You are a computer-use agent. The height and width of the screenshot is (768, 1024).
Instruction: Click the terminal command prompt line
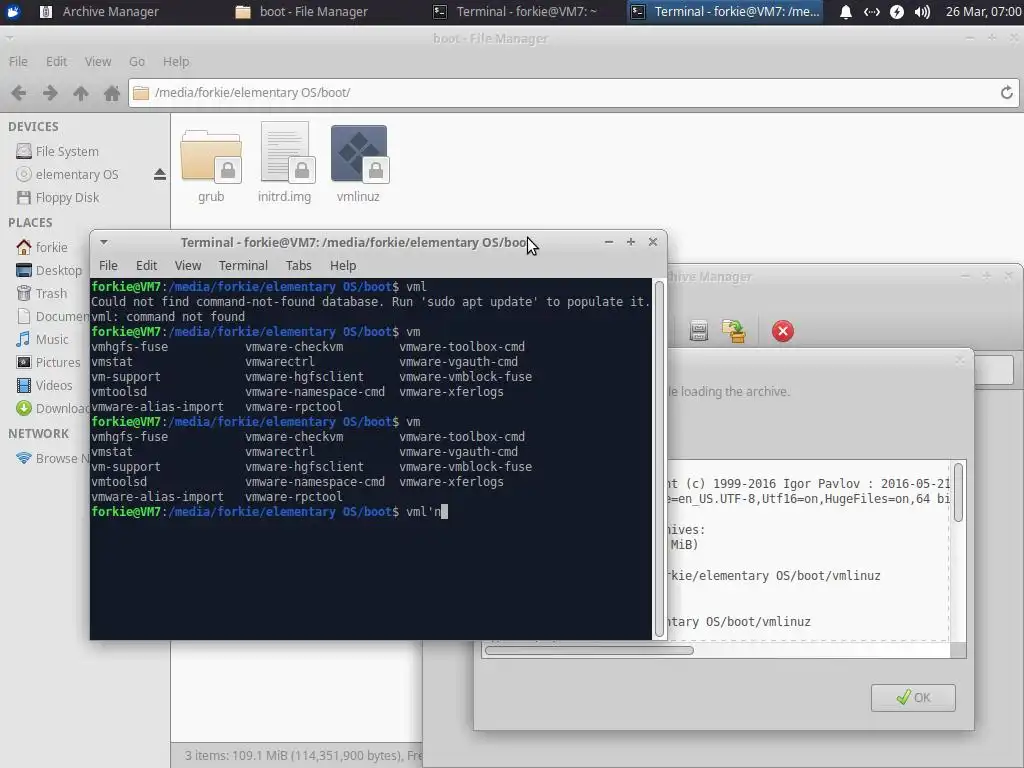pyautogui.click(x=371, y=512)
